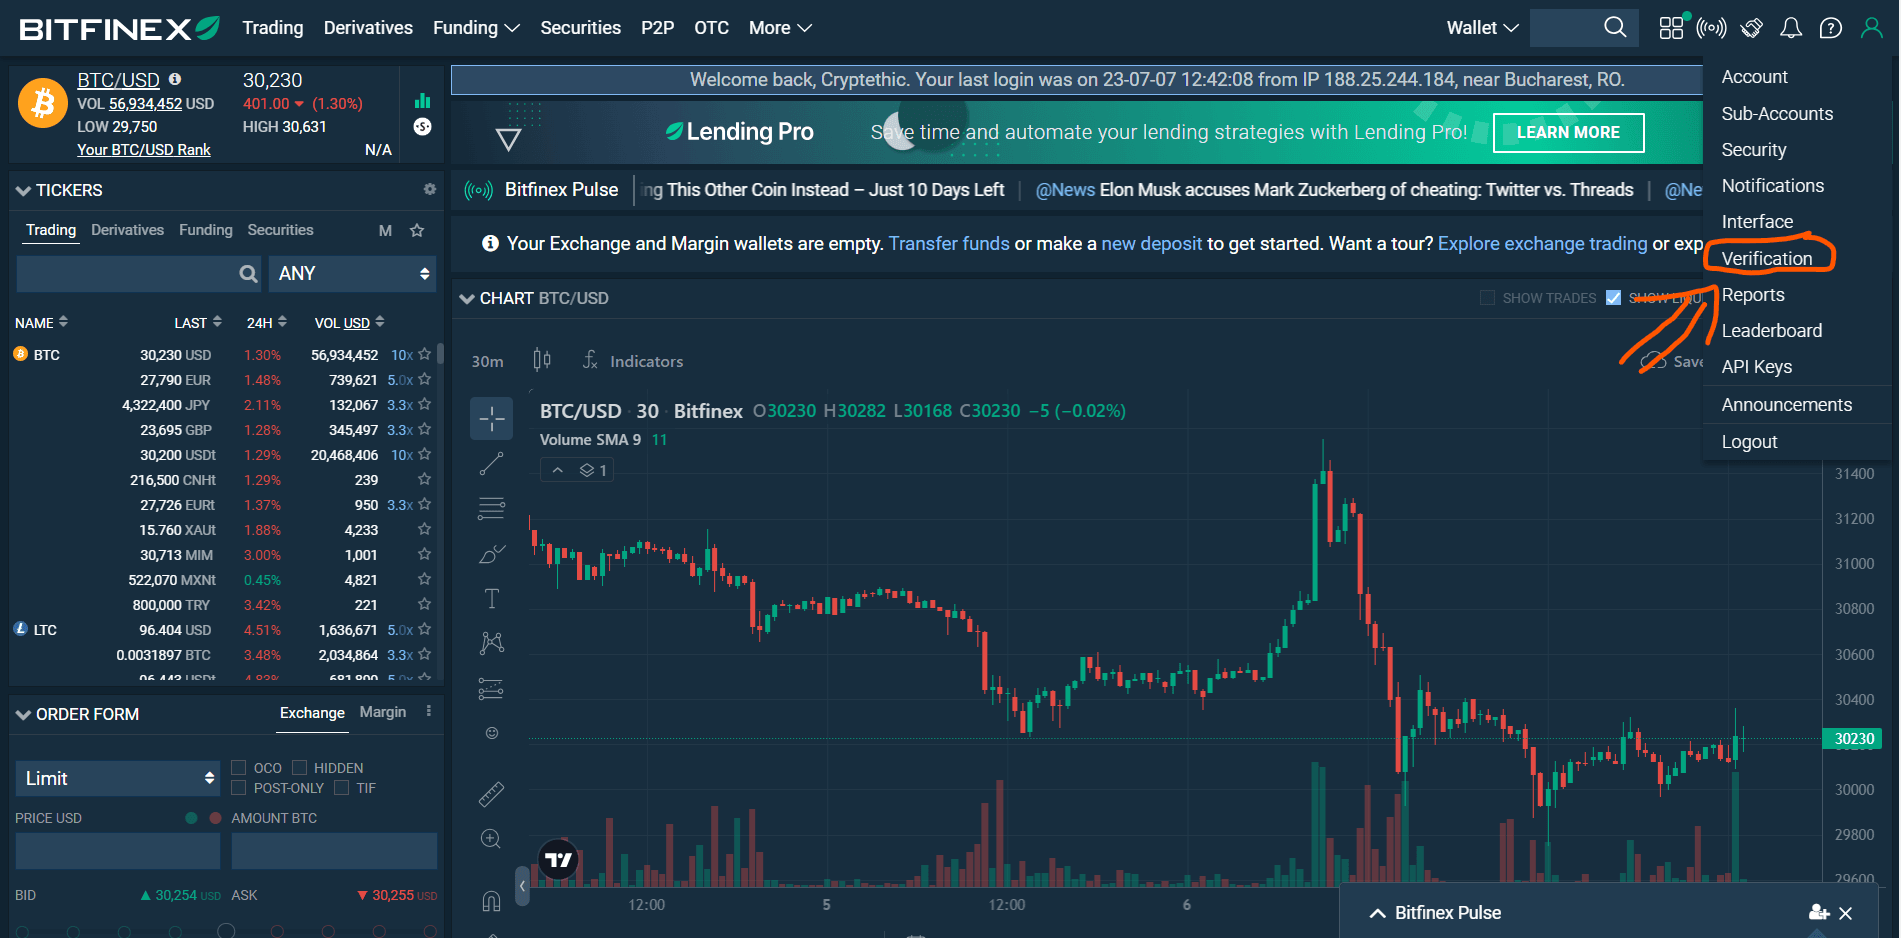Open tickers settings gear icon

430,189
